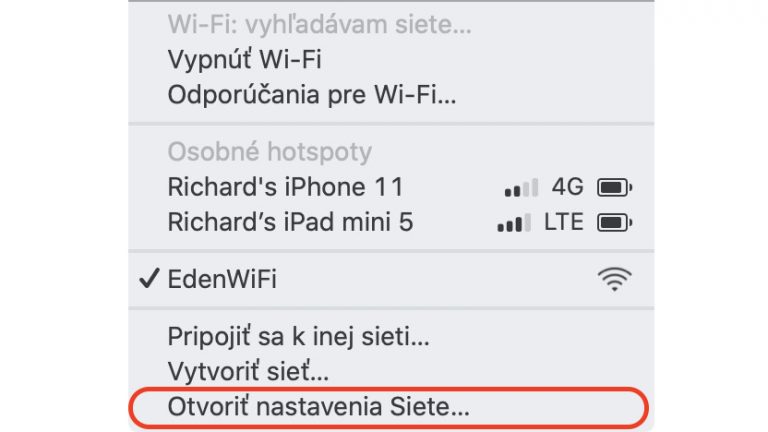The height and width of the screenshot is (432, 768).
Task: Click the checkmark next to EdenWiFi
Action: [149, 279]
